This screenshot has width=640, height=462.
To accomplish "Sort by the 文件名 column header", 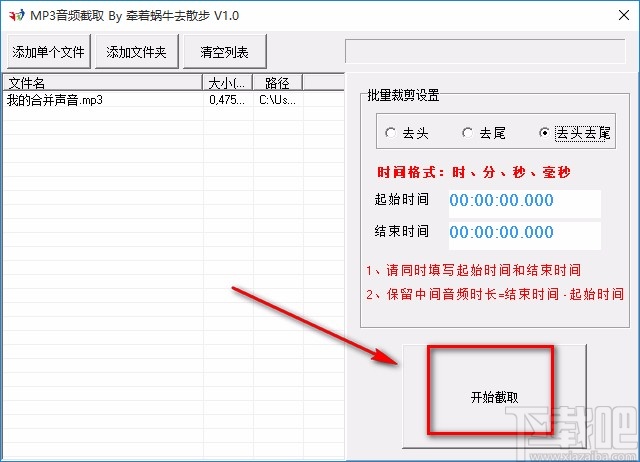I will 103,83.
